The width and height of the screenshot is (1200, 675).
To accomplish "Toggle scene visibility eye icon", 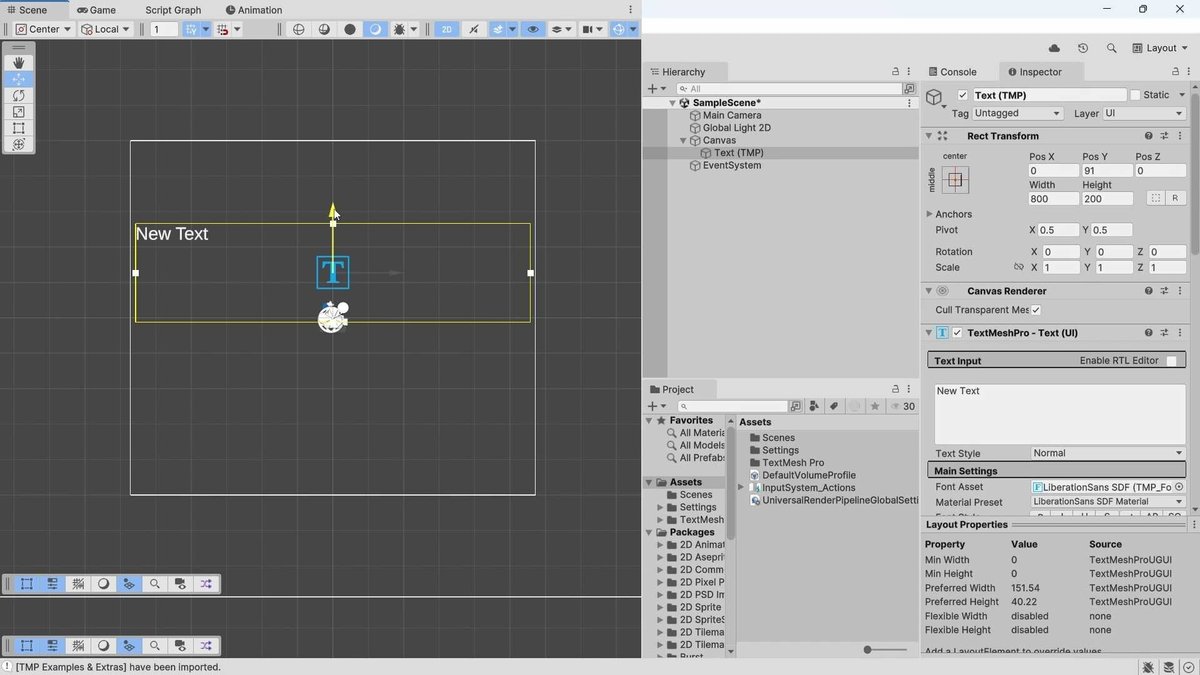I will pyautogui.click(x=533, y=29).
